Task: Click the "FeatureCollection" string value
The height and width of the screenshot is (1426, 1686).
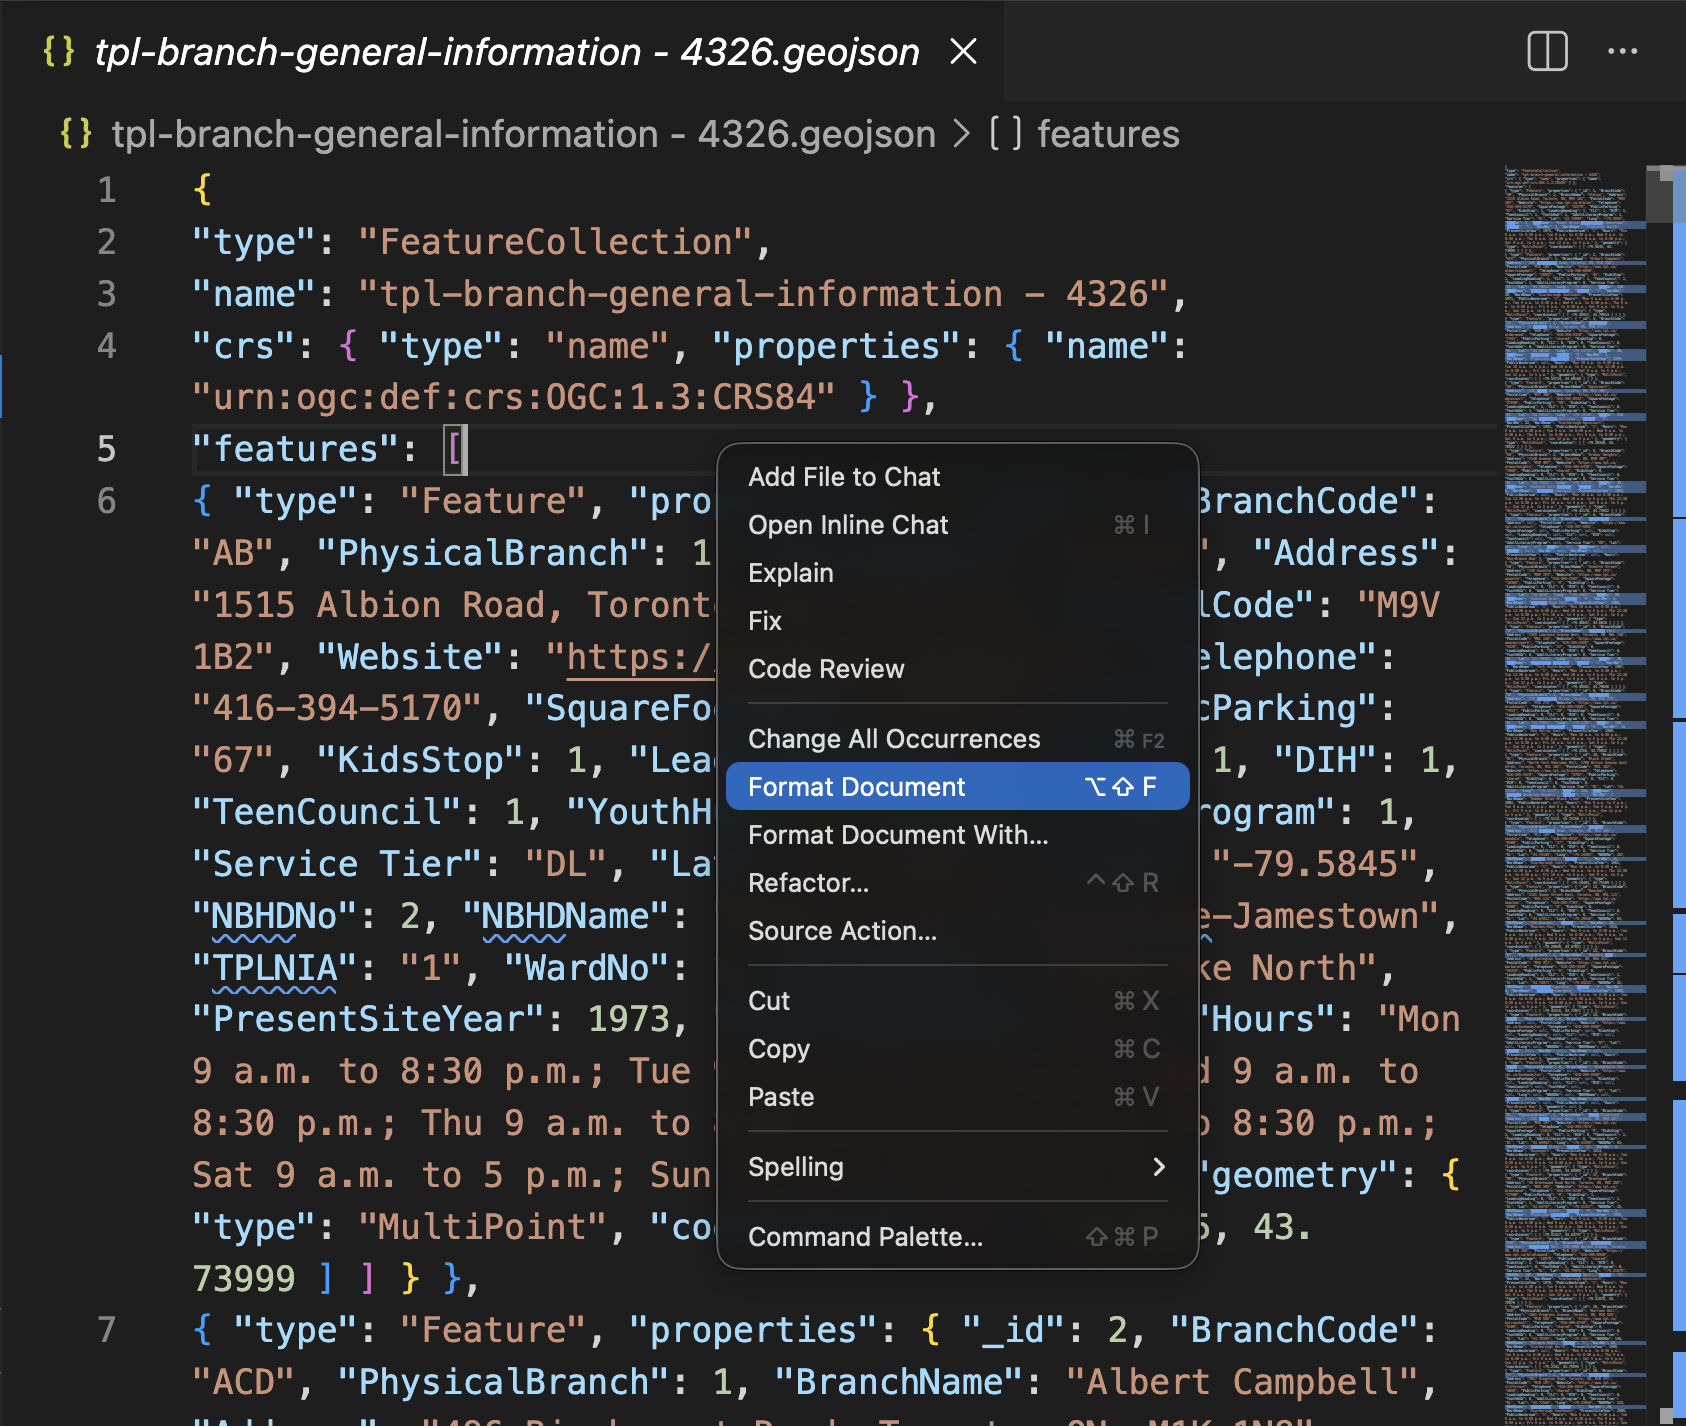Action: click(x=554, y=242)
